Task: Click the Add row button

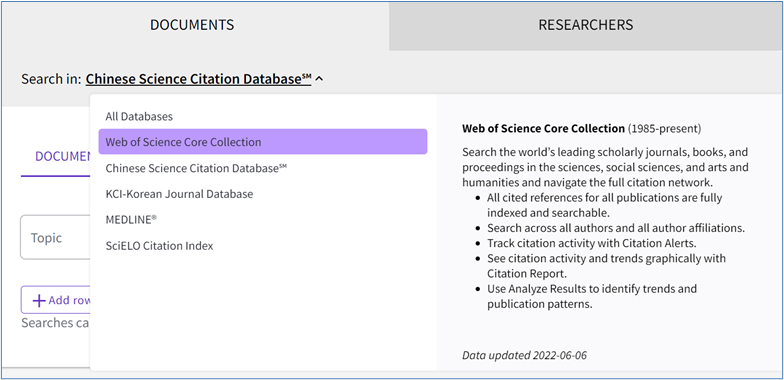Action: (56, 300)
